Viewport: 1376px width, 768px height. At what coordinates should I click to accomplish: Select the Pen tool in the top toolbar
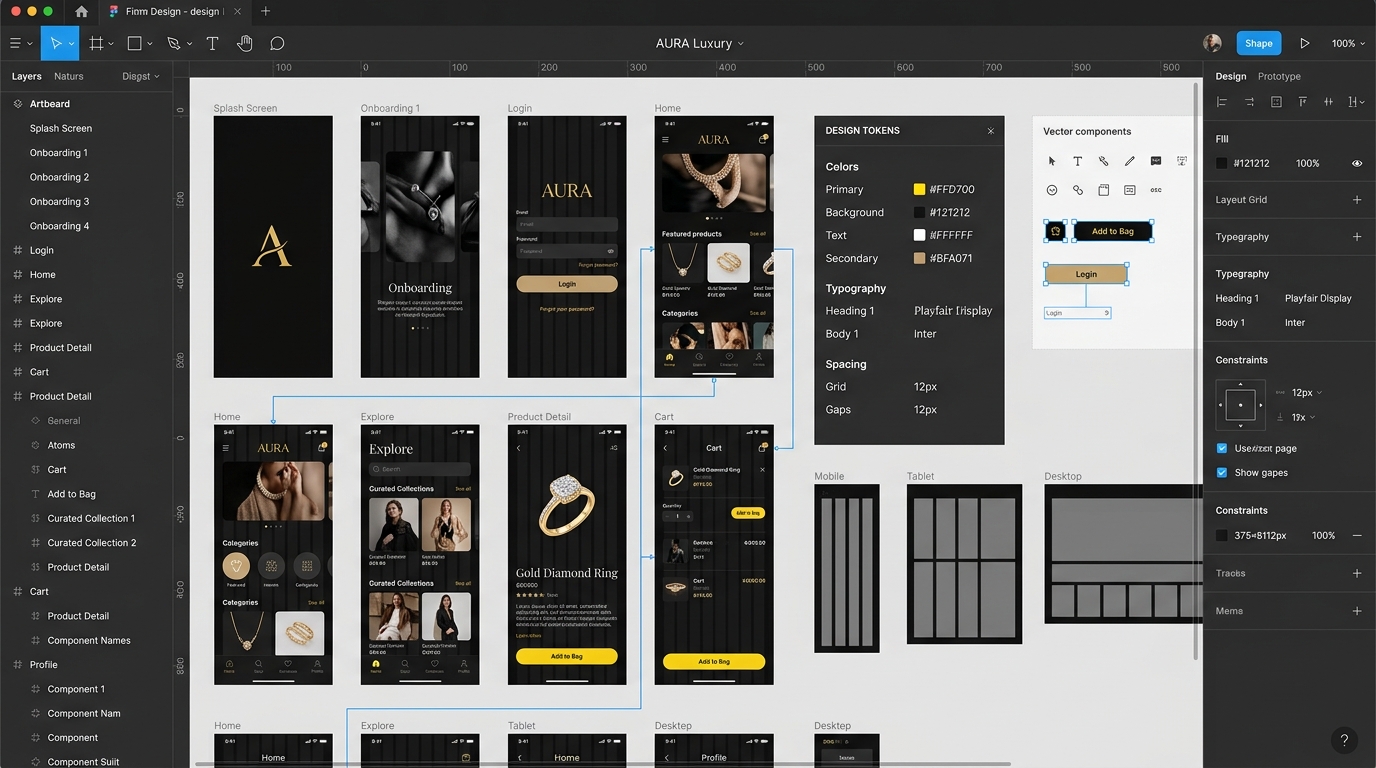point(174,43)
